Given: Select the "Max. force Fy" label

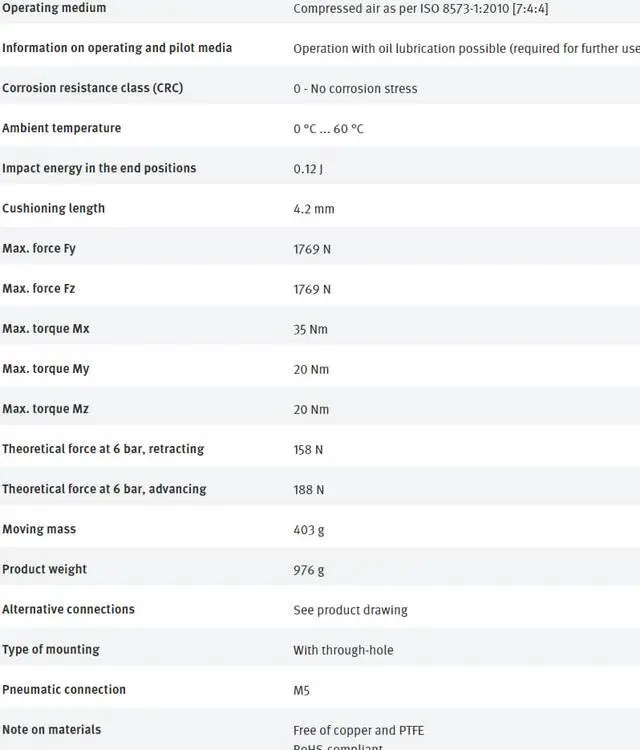Looking at the screenshot, I should pyautogui.click(x=39, y=248).
